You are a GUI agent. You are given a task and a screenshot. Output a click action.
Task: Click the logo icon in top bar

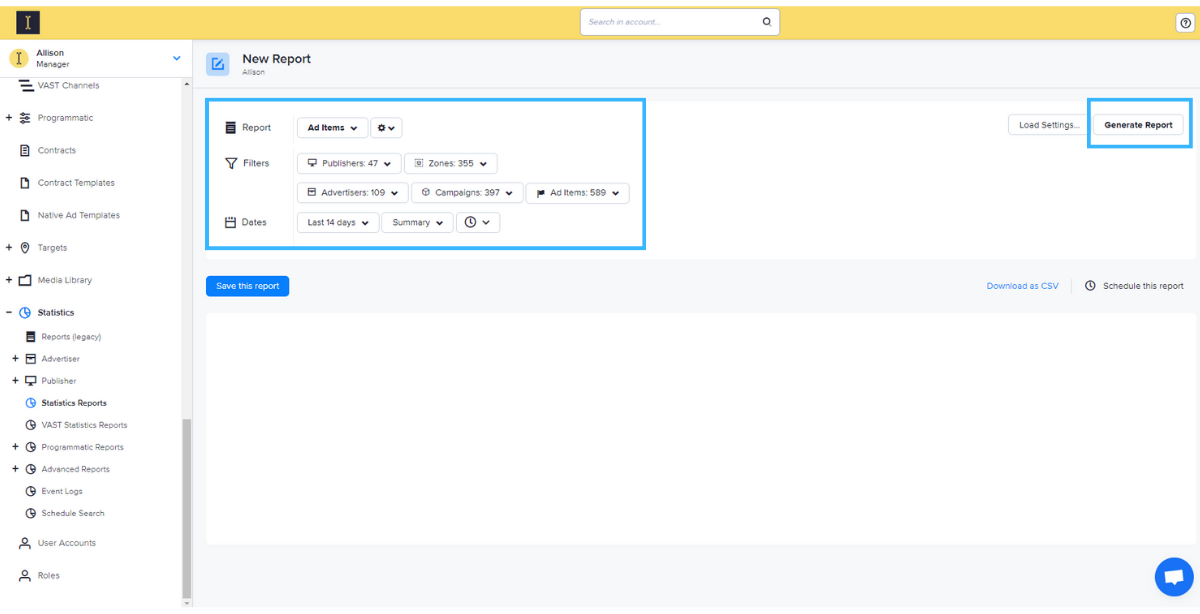click(x=28, y=21)
